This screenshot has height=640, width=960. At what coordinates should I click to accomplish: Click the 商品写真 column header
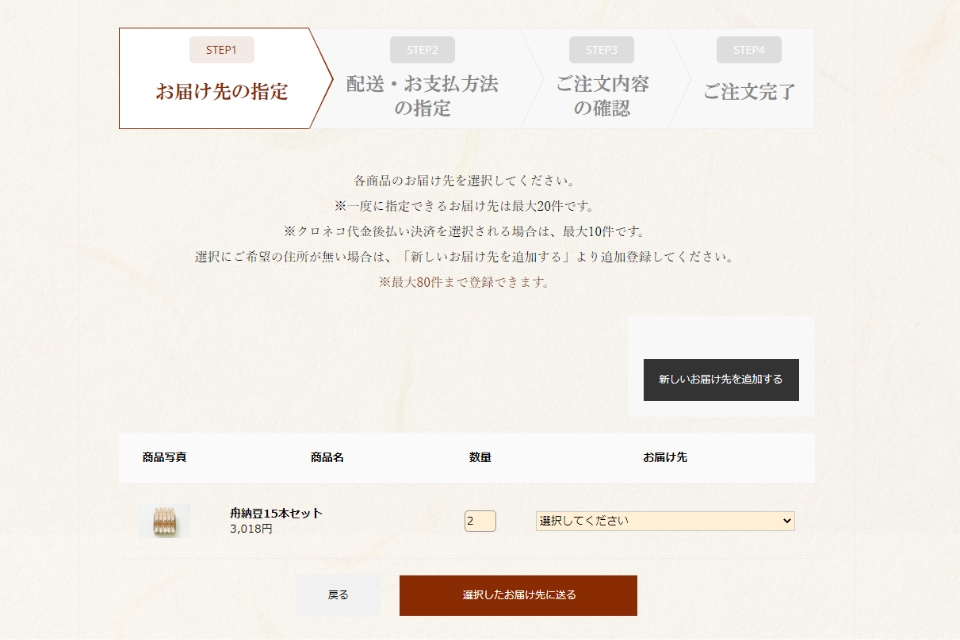click(x=164, y=457)
